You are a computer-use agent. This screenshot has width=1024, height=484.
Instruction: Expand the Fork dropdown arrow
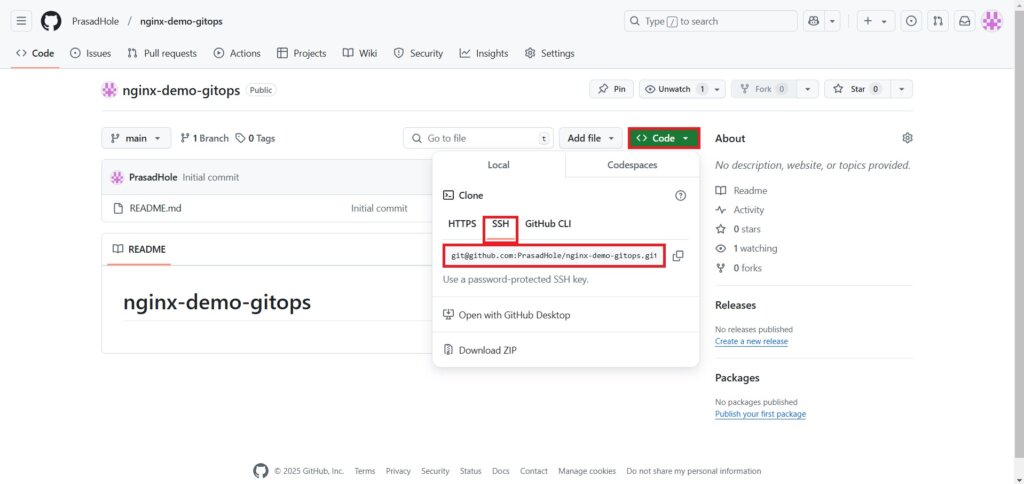pos(808,89)
